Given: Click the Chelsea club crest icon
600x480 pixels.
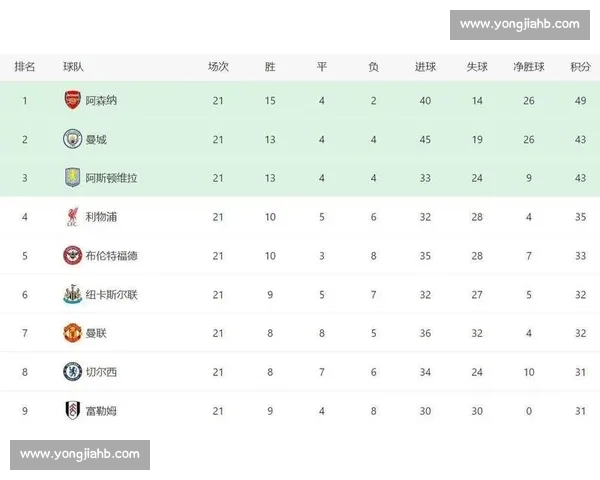Looking at the screenshot, I should 72,372.
